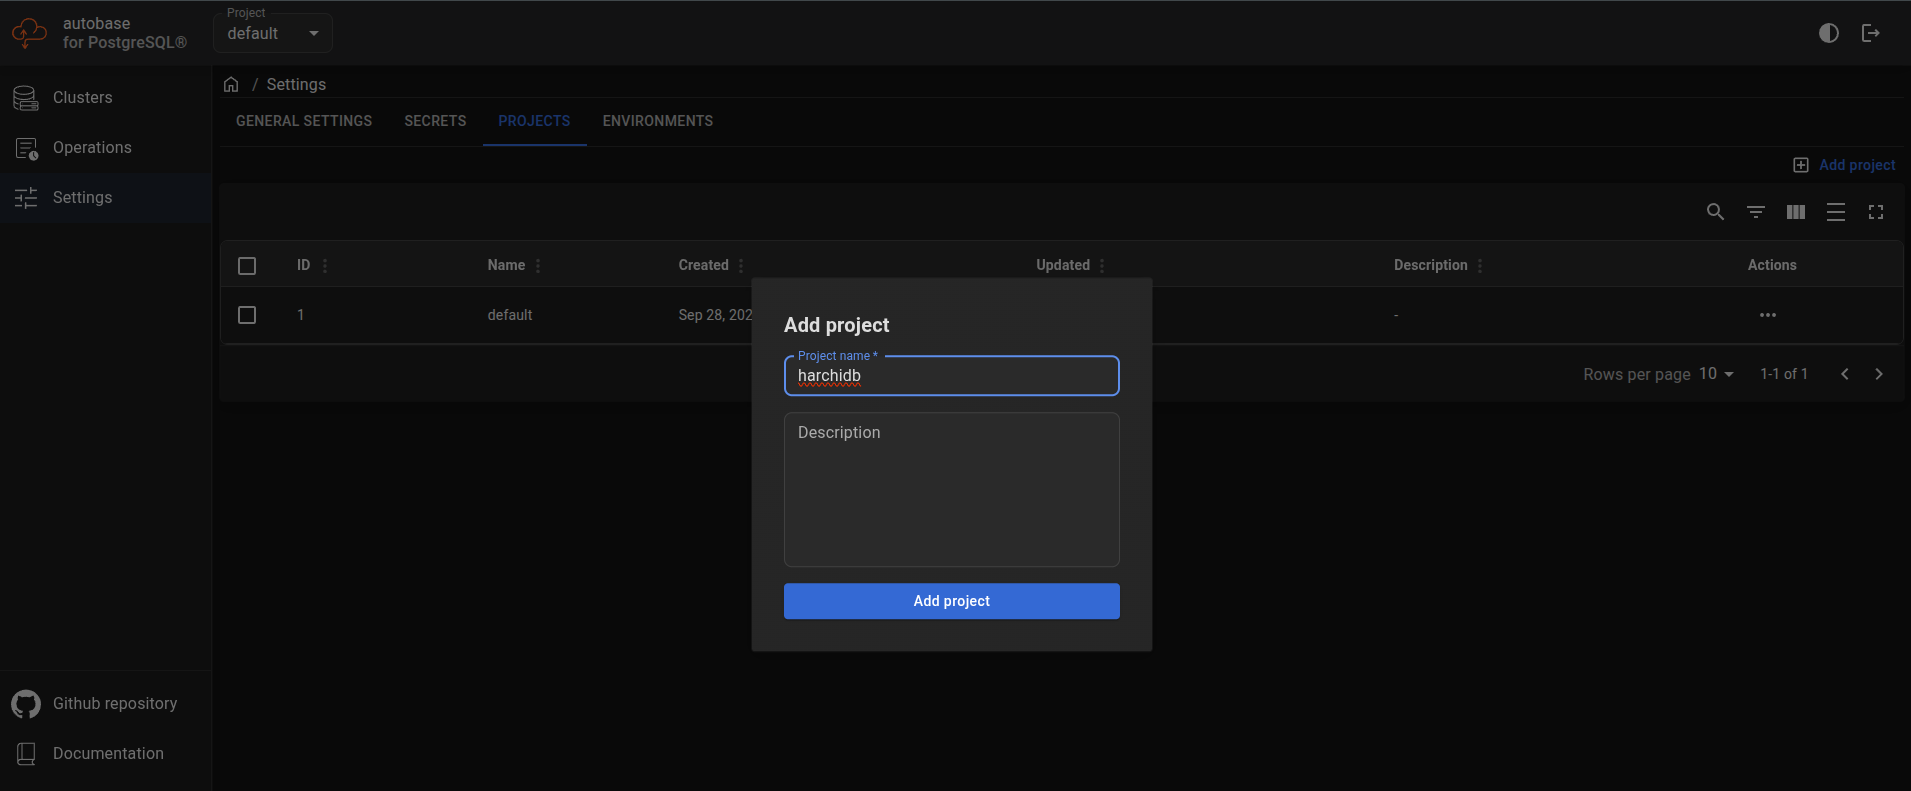Image resolution: width=1911 pixels, height=791 pixels.
Task: Switch to the General Settings tab
Action: pos(304,121)
